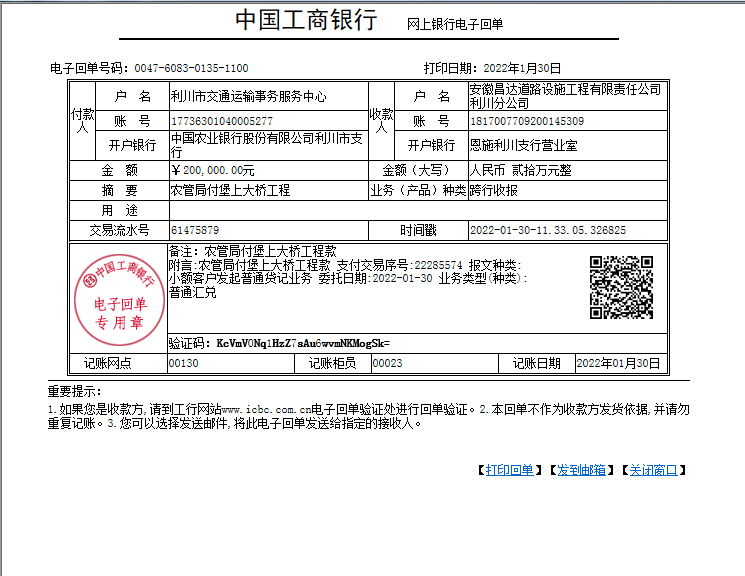Viewport: 745px width, 576px height.
Task: Click the 关闭窗口 link
Action: point(654,470)
